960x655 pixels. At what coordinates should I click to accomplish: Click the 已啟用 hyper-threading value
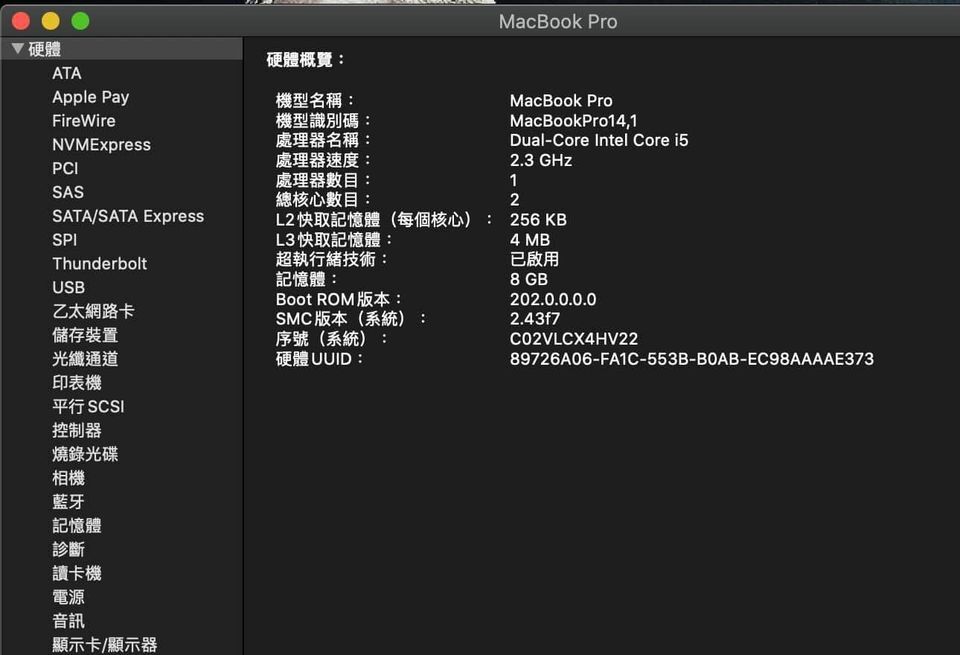534,260
